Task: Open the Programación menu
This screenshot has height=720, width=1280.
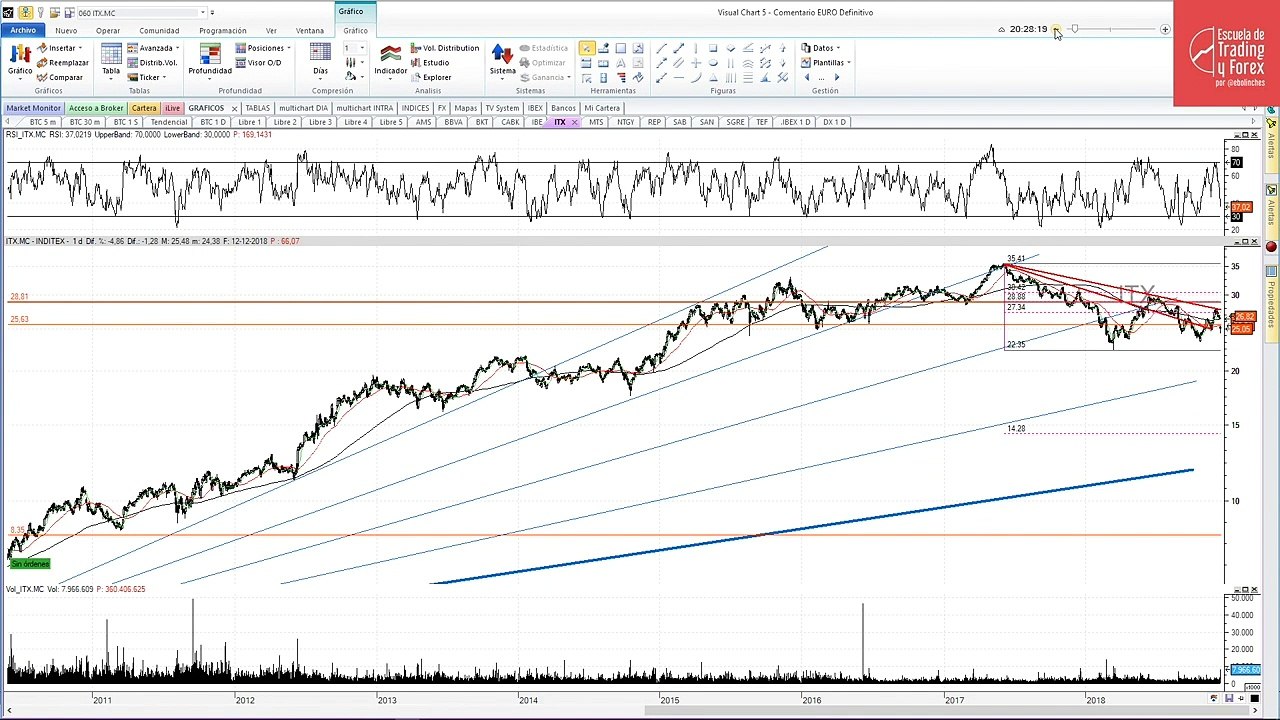Action: (x=222, y=31)
